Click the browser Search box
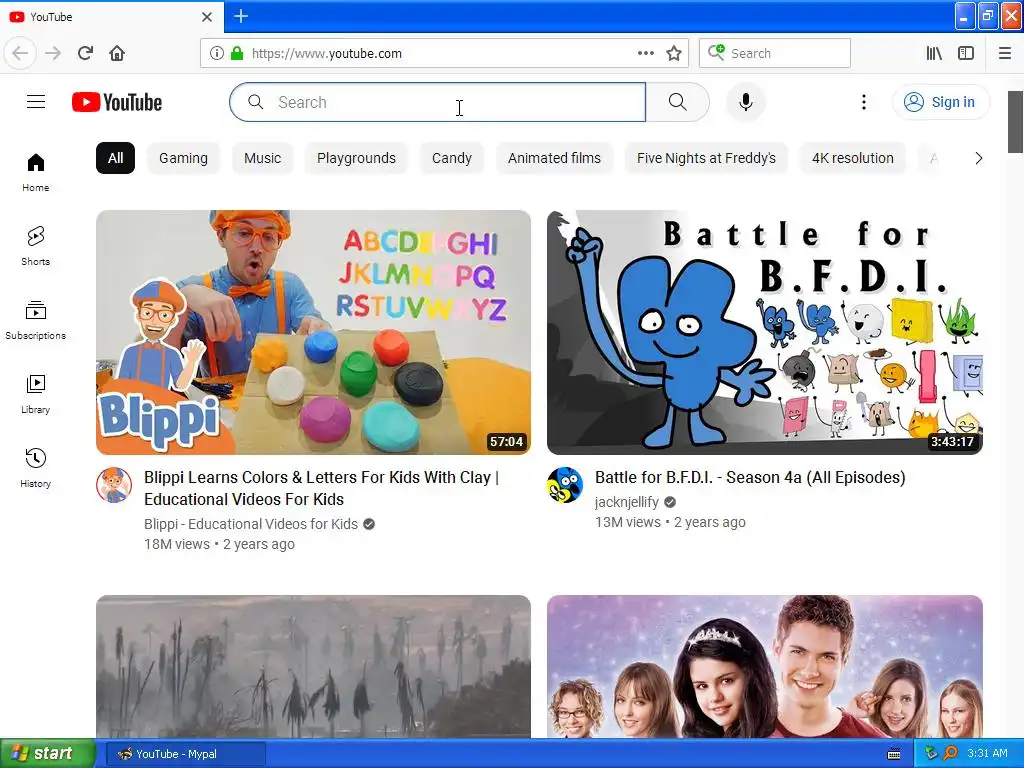1024x768 pixels. point(775,53)
